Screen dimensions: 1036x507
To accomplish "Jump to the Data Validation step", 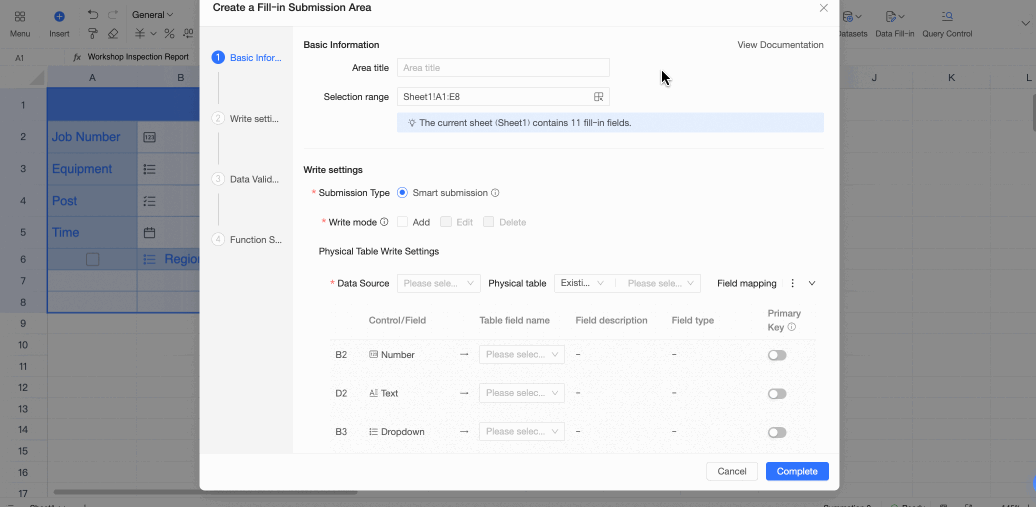I will [254, 179].
